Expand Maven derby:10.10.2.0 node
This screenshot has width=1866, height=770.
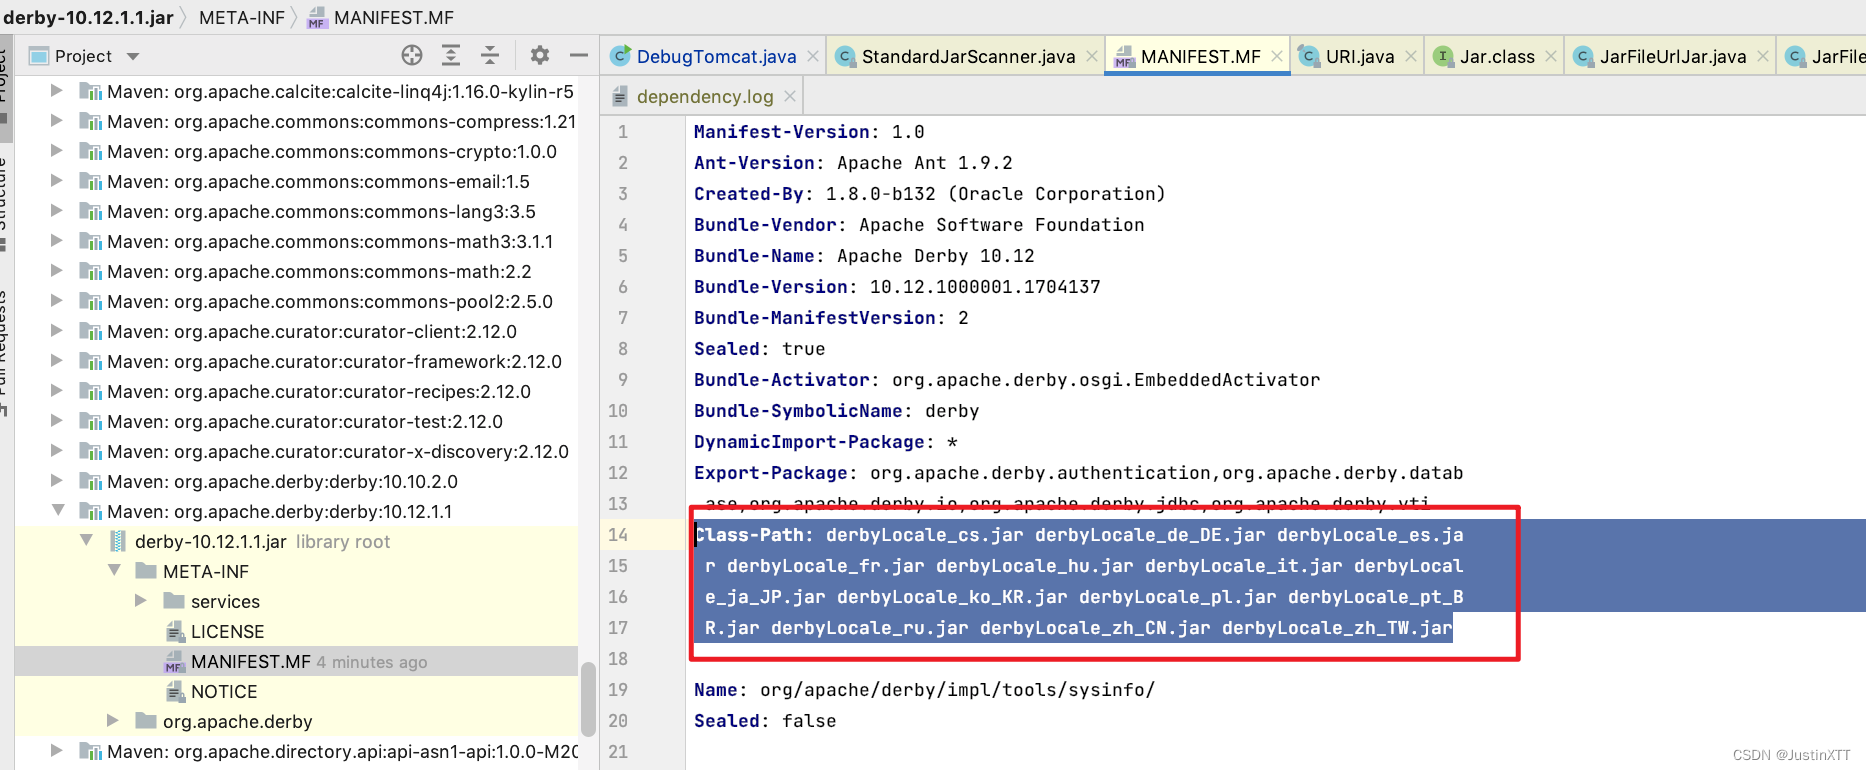coord(57,481)
